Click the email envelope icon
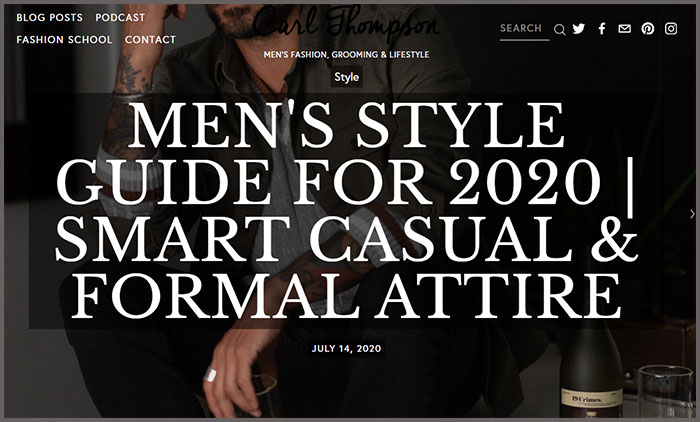 pyautogui.click(x=625, y=29)
